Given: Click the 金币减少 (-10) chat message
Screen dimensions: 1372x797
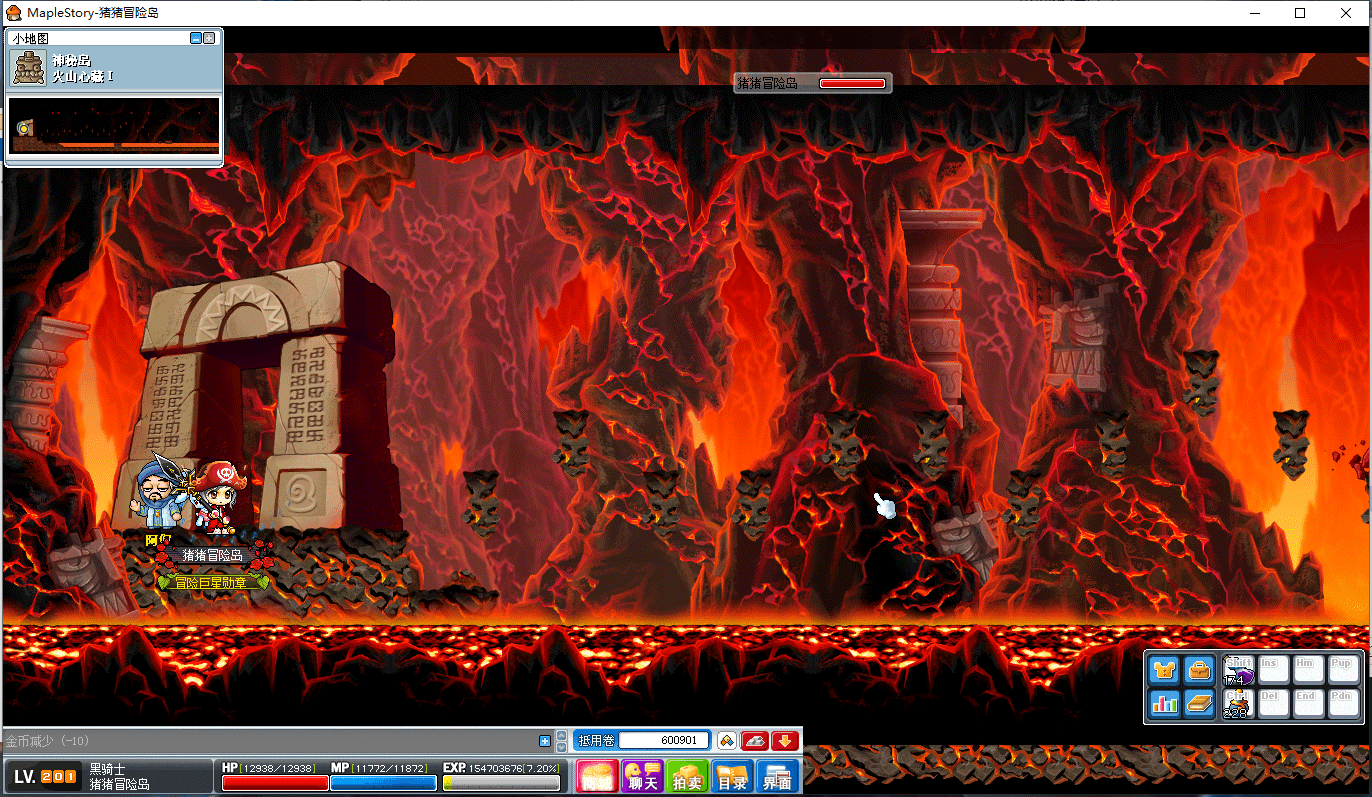Looking at the screenshot, I should pyautogui.click(x=49, y=741).
